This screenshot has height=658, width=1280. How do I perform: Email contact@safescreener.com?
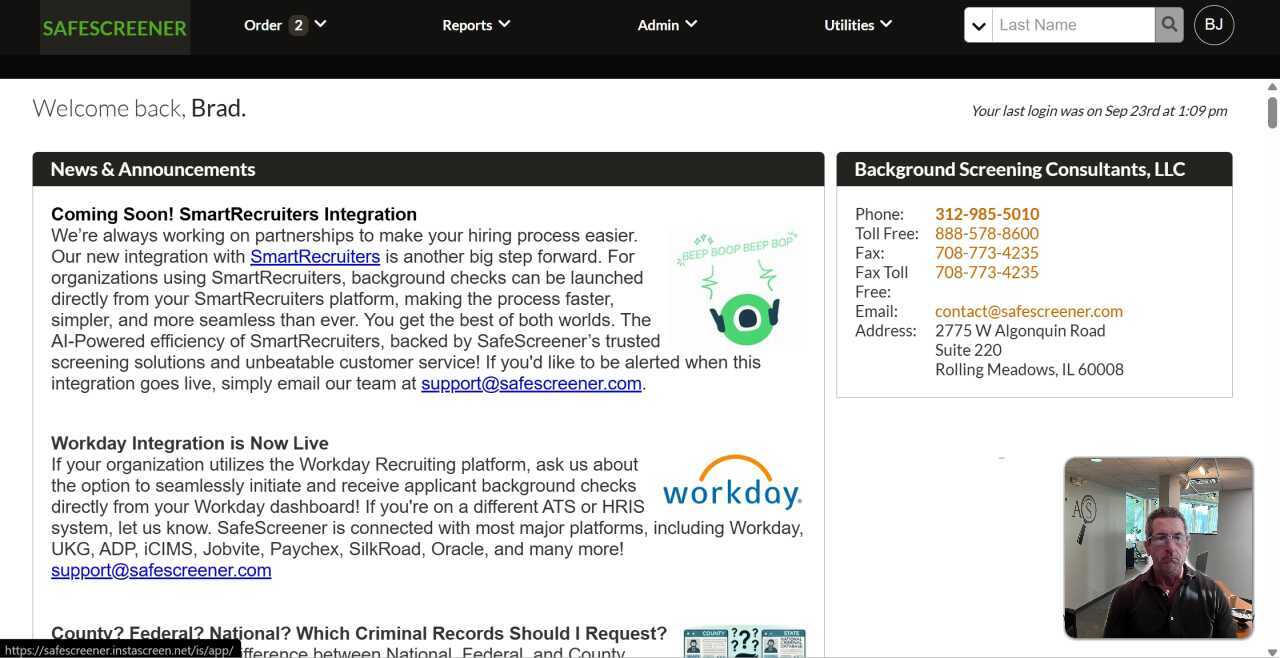coord(1029,311)
